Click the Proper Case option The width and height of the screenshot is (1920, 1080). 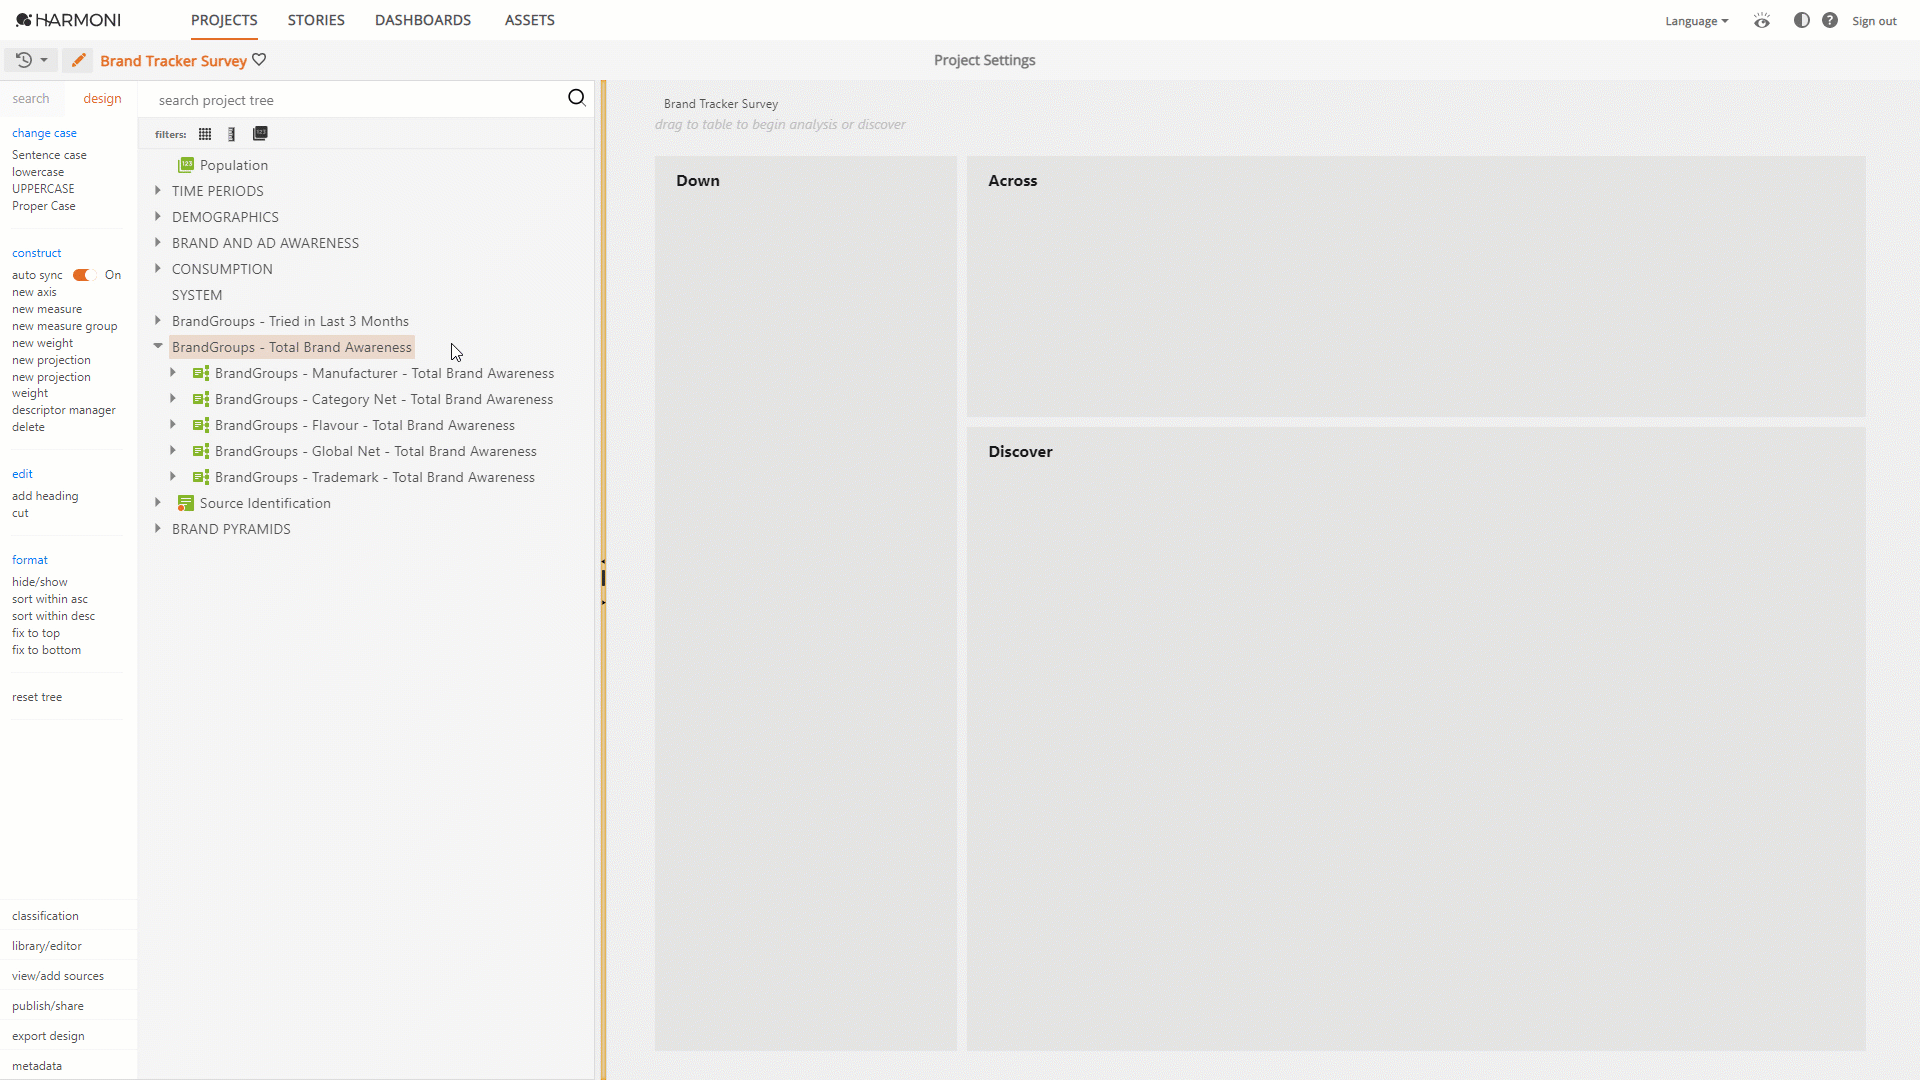pos(44,206)
